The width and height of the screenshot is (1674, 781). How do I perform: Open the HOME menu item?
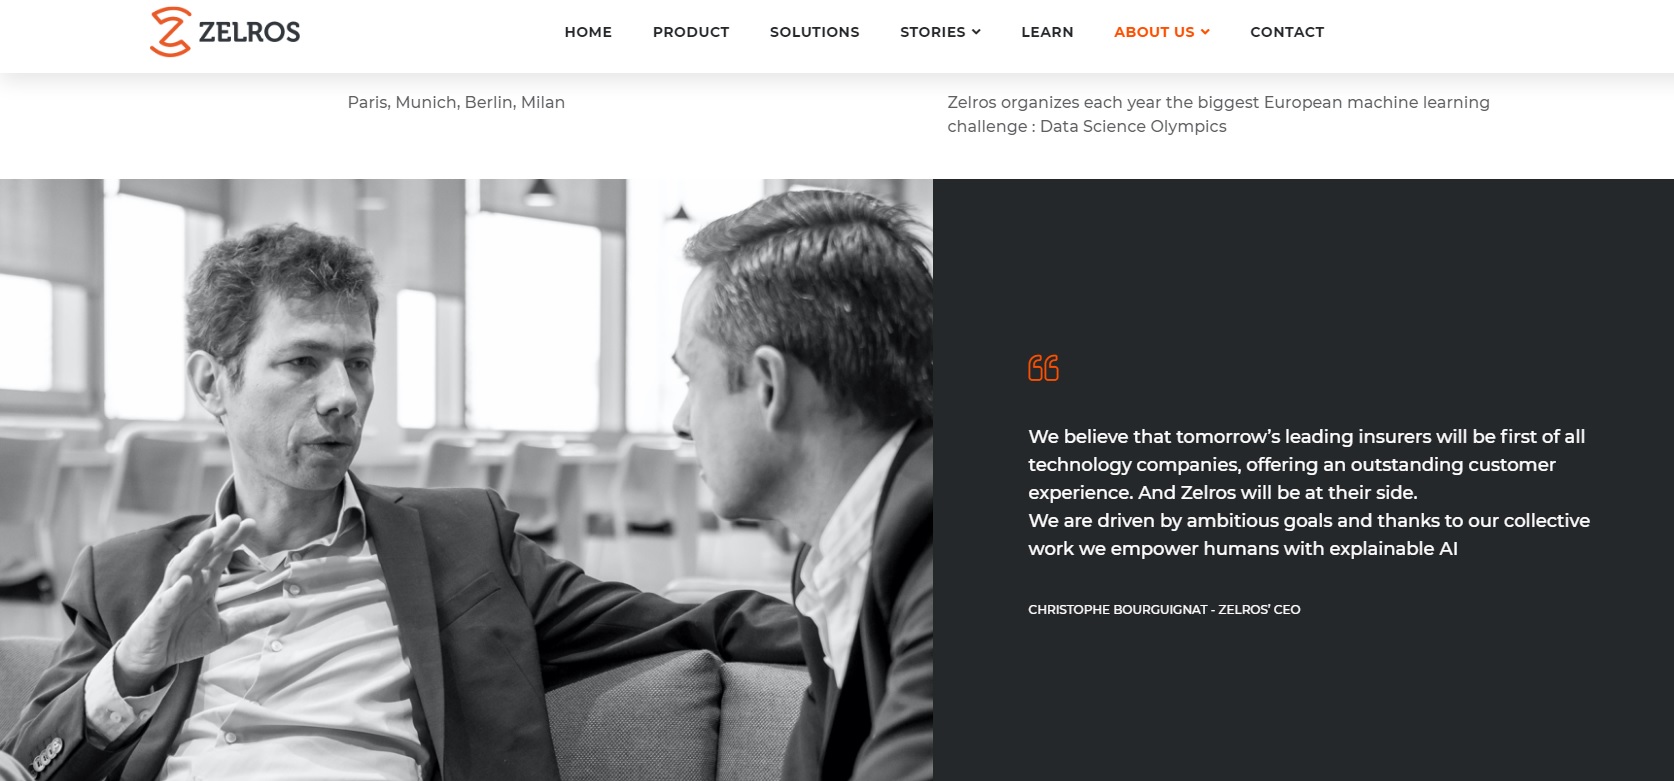[x=588, y=32]
